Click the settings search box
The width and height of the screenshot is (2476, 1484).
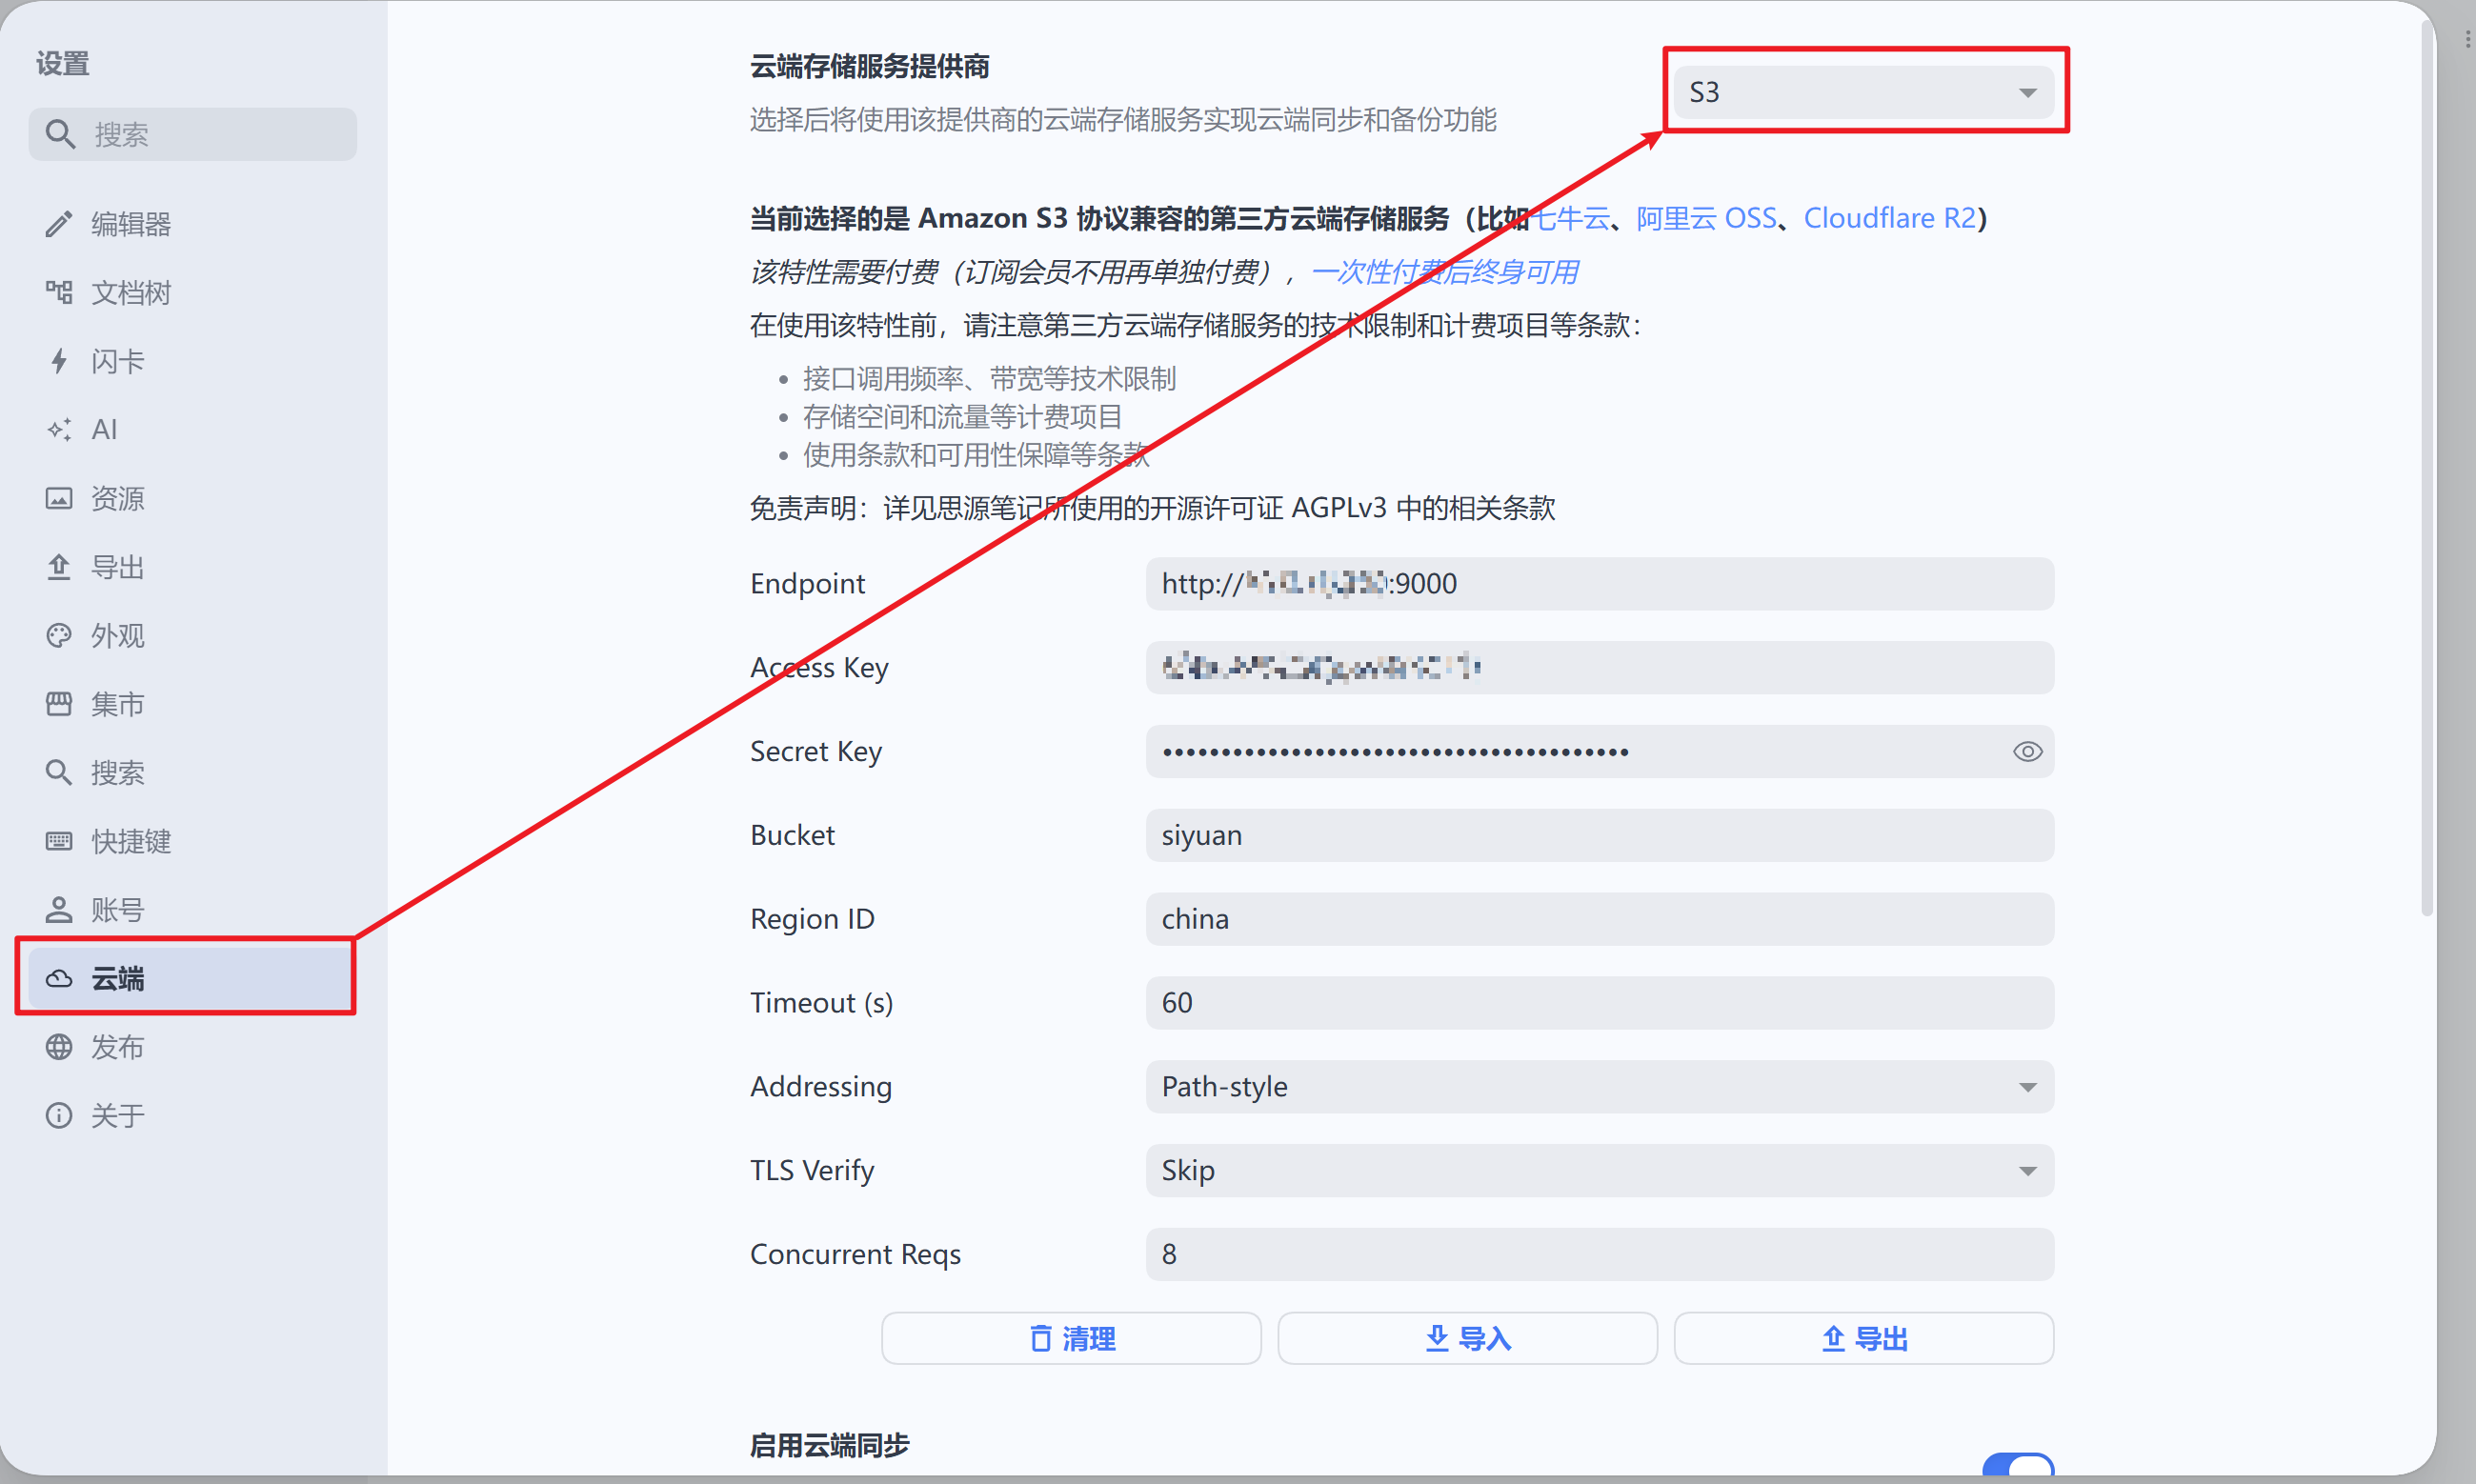click(x=193, y=134)
